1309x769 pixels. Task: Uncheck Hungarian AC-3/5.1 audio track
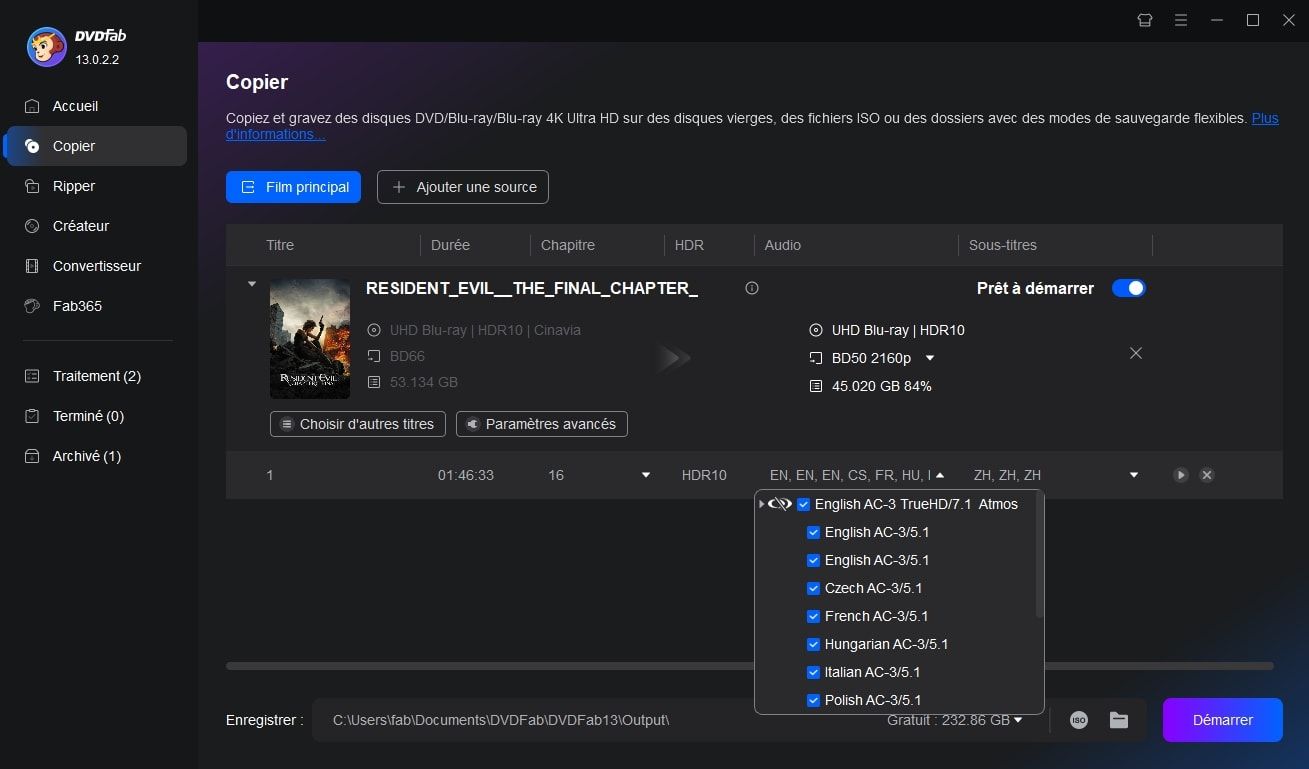(813, 644)
